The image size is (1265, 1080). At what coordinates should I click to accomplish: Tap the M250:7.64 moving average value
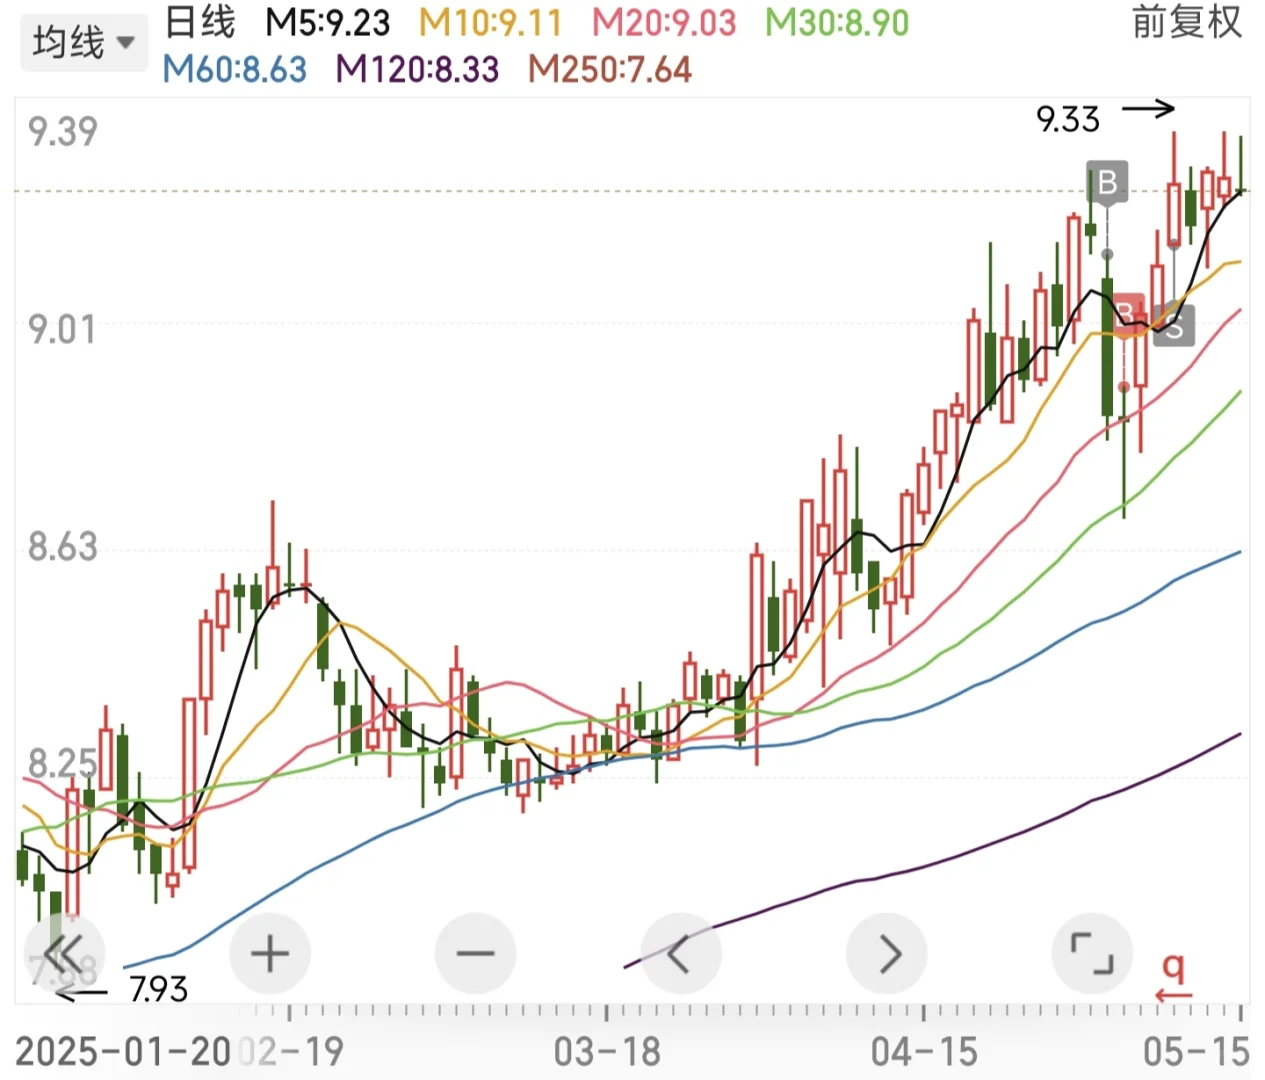[x=610, y=69]
